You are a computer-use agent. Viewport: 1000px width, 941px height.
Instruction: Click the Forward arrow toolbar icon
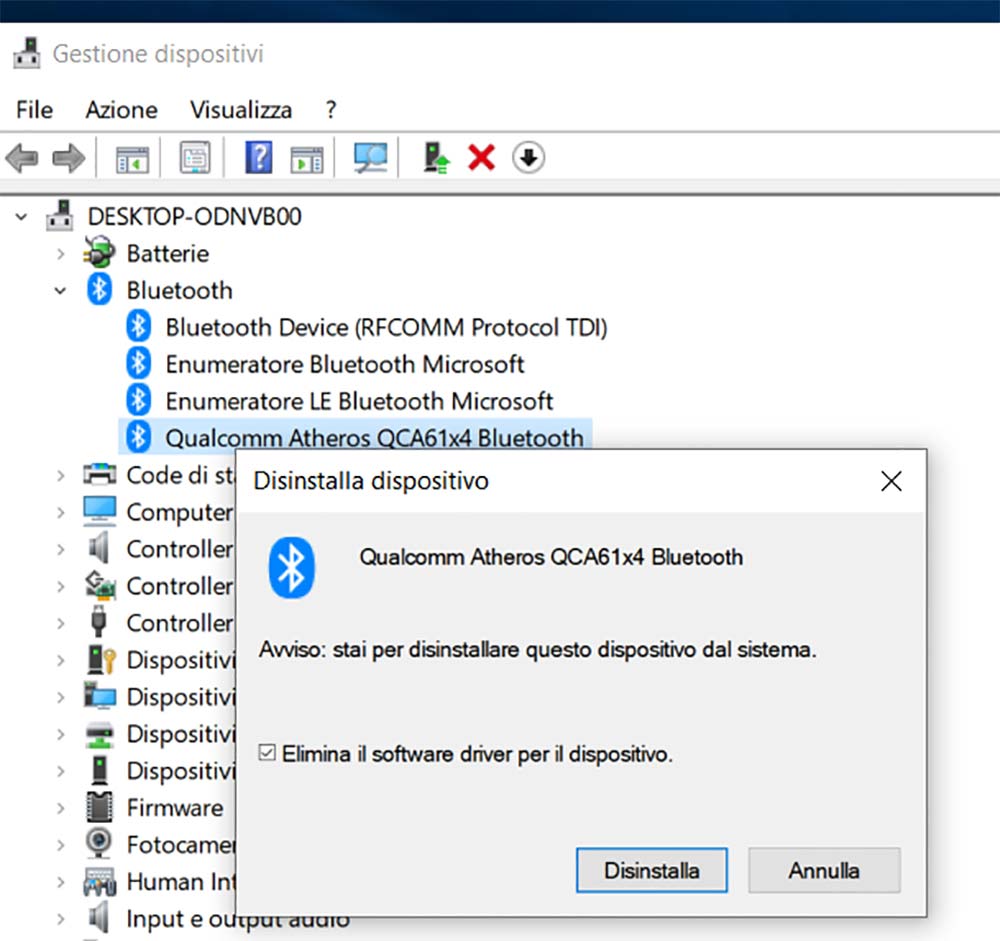pos(68,158)
